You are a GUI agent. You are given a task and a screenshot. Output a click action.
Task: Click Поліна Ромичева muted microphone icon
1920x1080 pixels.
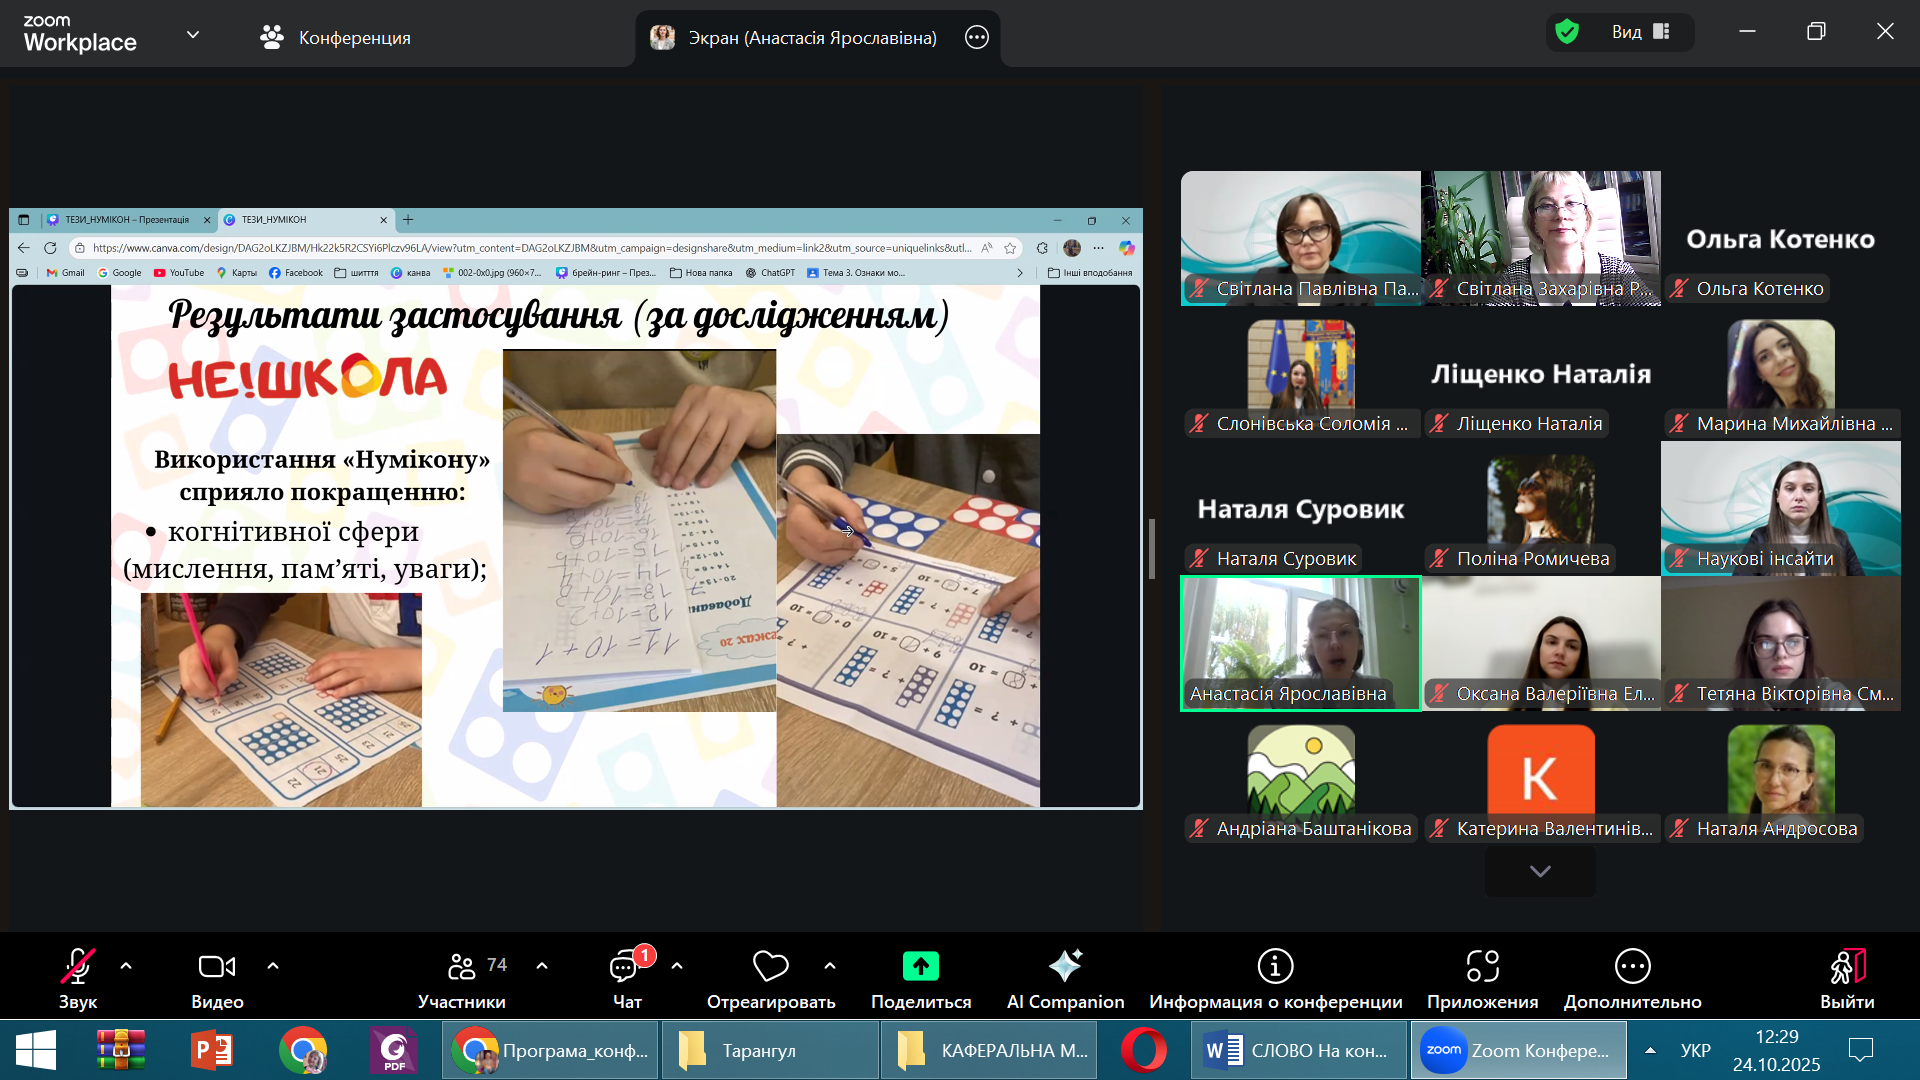click(1439, 558)
